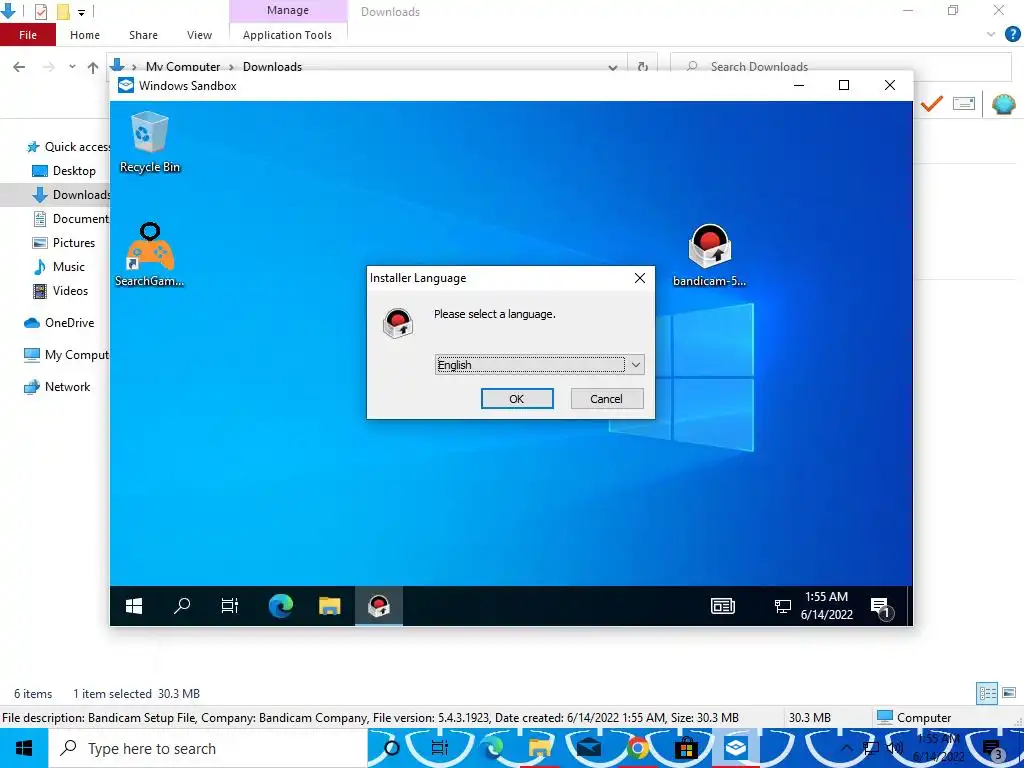Image resolution: width=1024 pixels, height=768 pixels.
Task: Maximize the Windows Sandbox window
Action: click(844, 86)
